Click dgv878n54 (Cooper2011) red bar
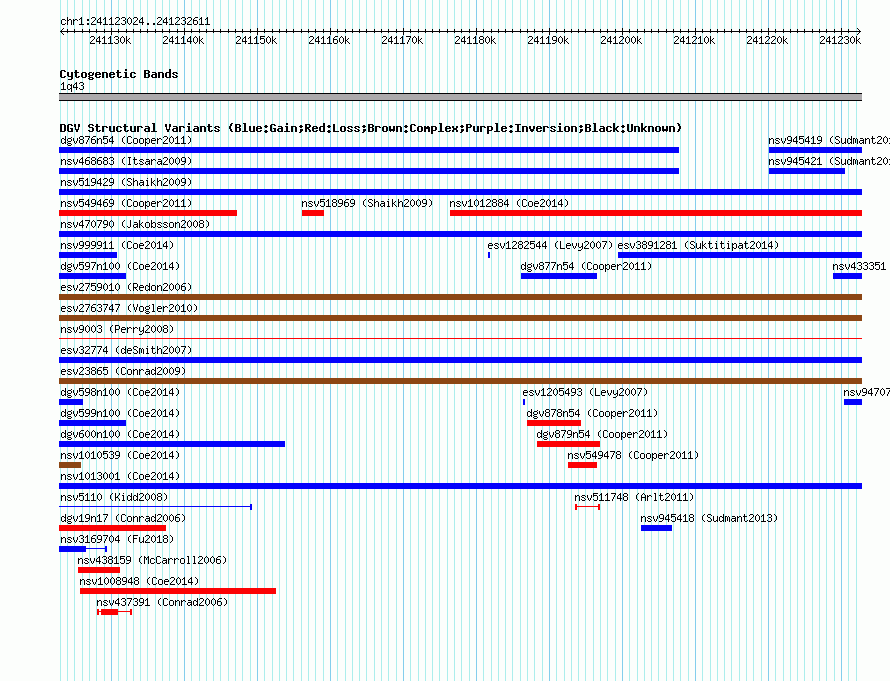Screen dimensions: 890x681 point(554,423)
